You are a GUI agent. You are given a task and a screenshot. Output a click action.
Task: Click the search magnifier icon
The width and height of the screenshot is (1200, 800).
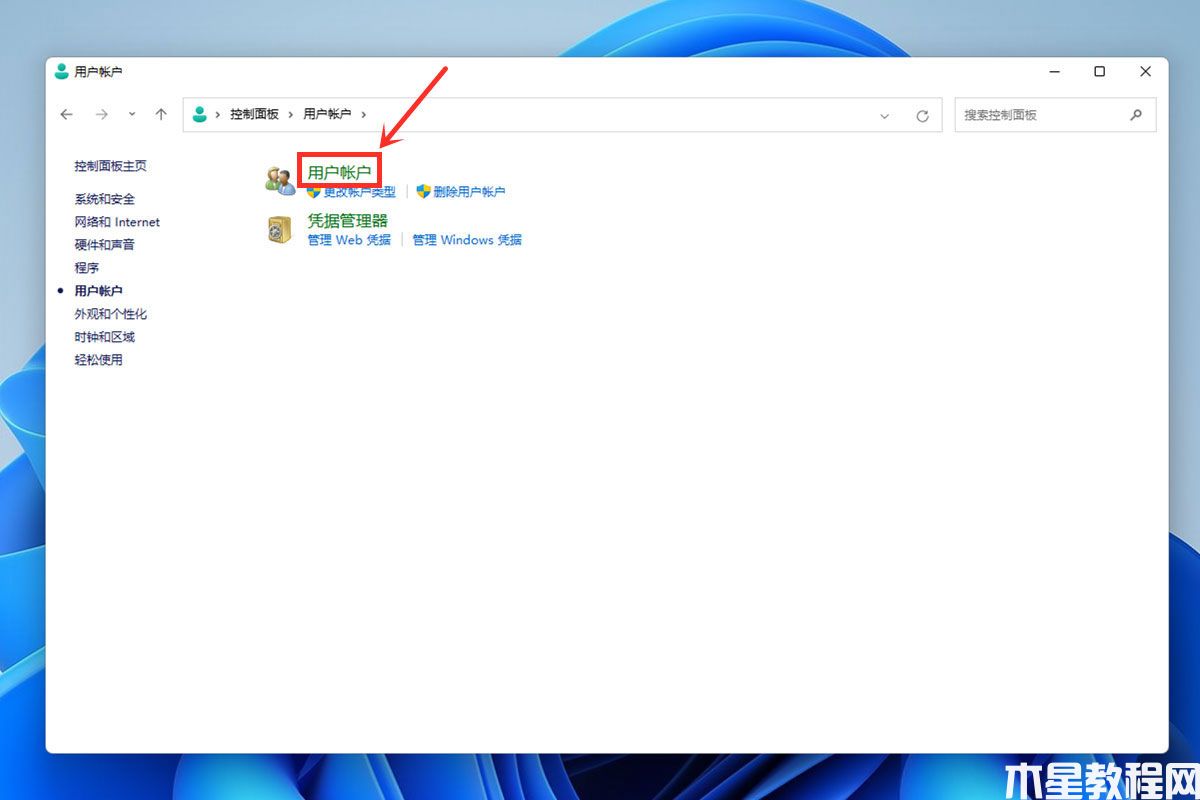tap(1136, 115)
